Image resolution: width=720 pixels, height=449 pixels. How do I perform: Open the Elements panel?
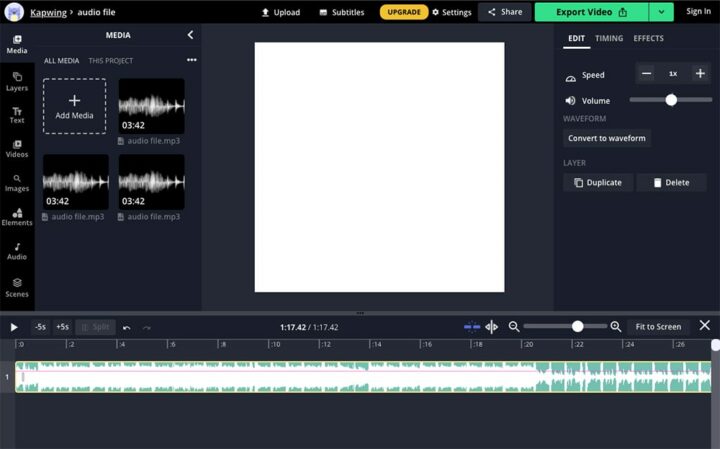tap(17, 217)
